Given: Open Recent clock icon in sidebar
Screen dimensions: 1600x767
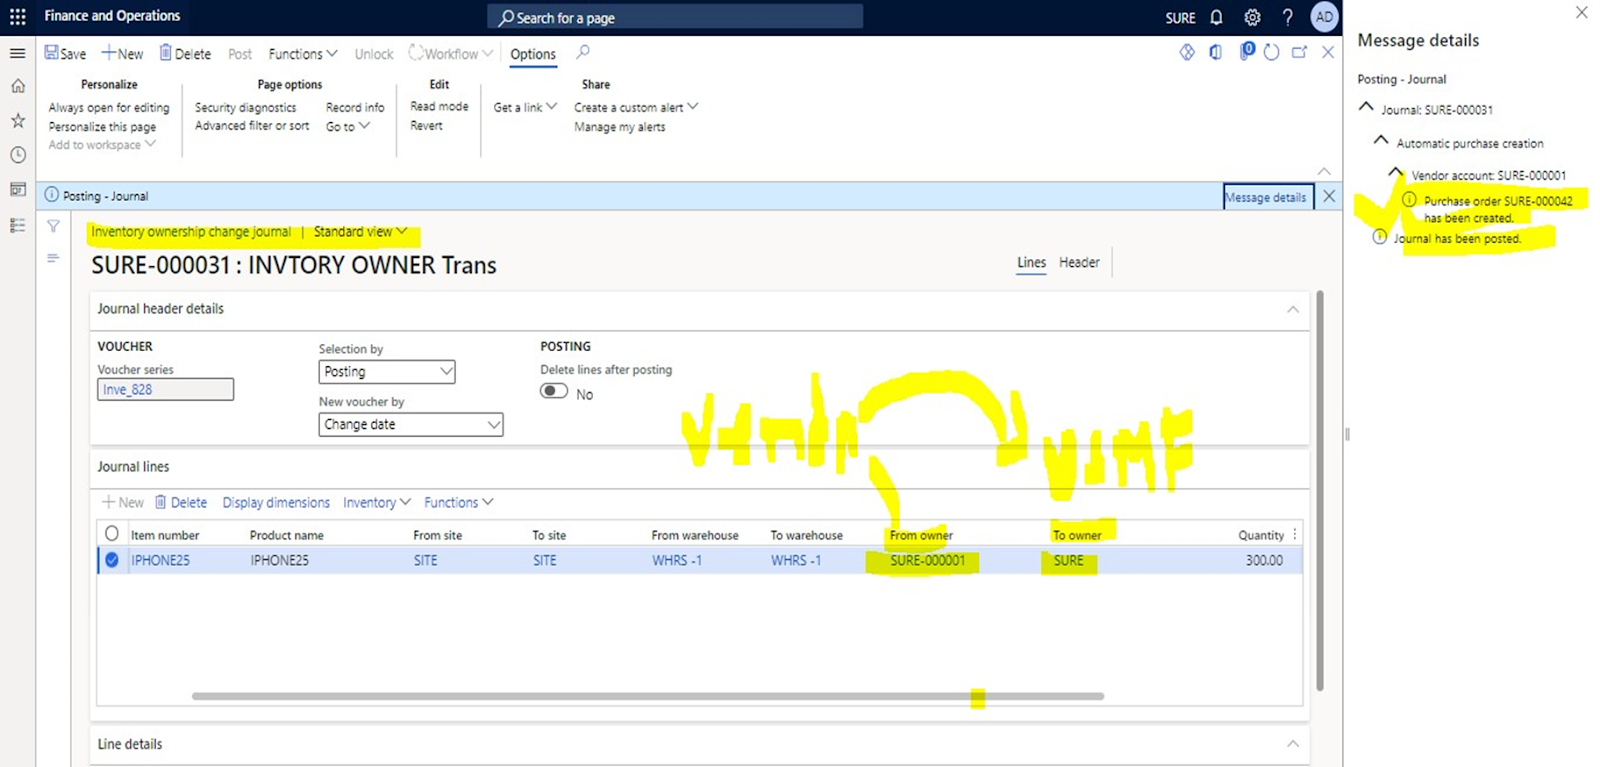Looking at the screenshot, I should point(17,155).
